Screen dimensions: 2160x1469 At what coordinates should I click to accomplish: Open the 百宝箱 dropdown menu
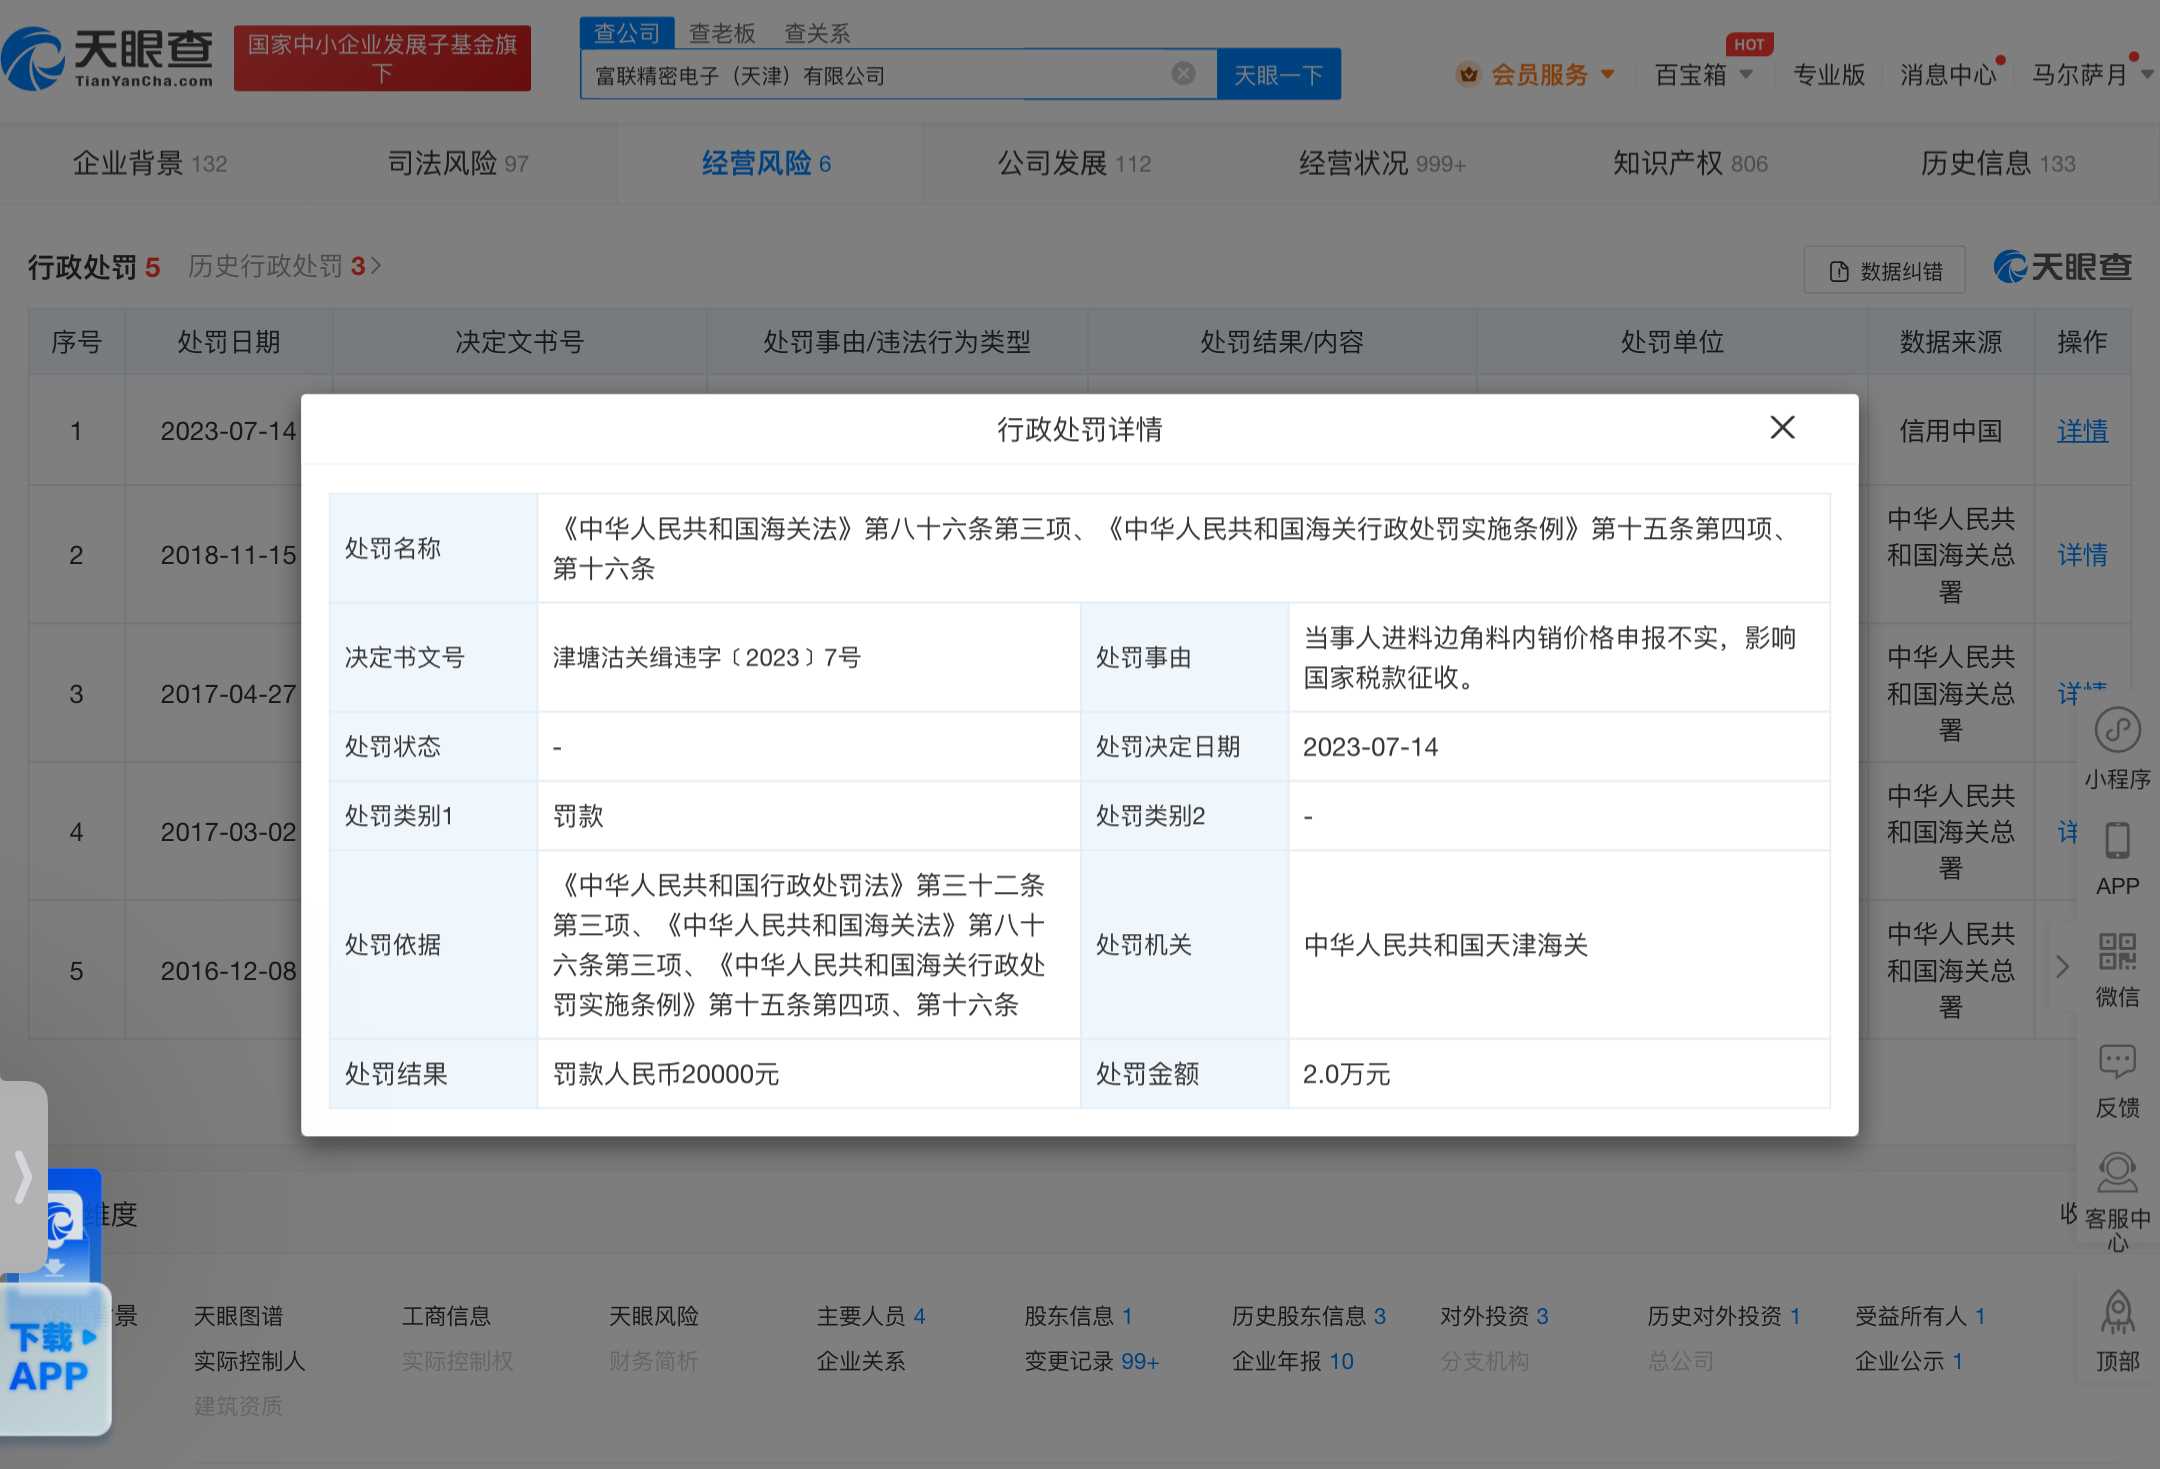point(1746,75)
